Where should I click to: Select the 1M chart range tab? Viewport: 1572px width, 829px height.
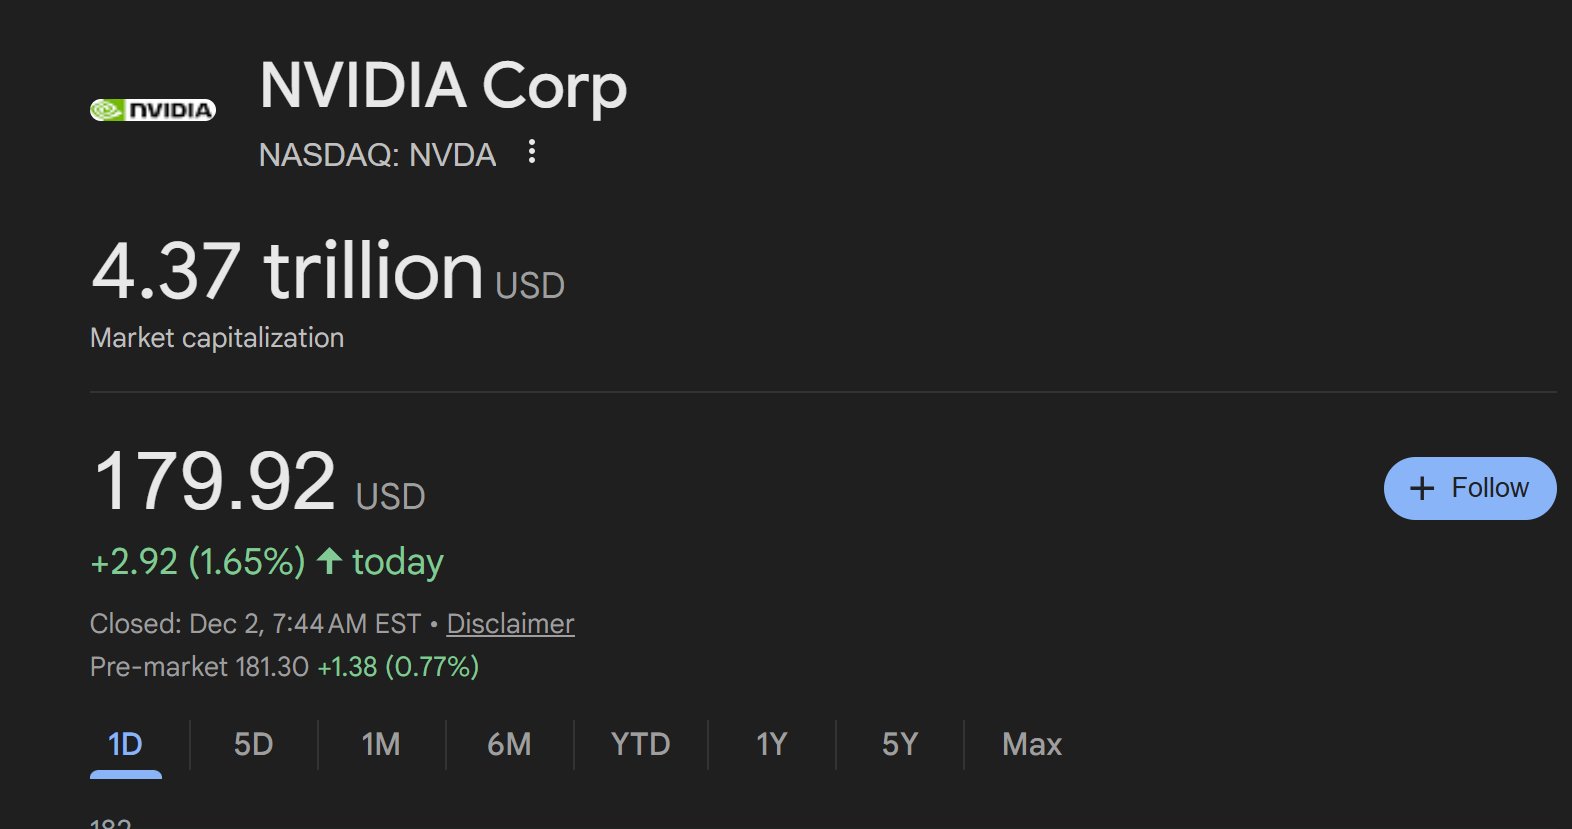[x=380, y=744]
